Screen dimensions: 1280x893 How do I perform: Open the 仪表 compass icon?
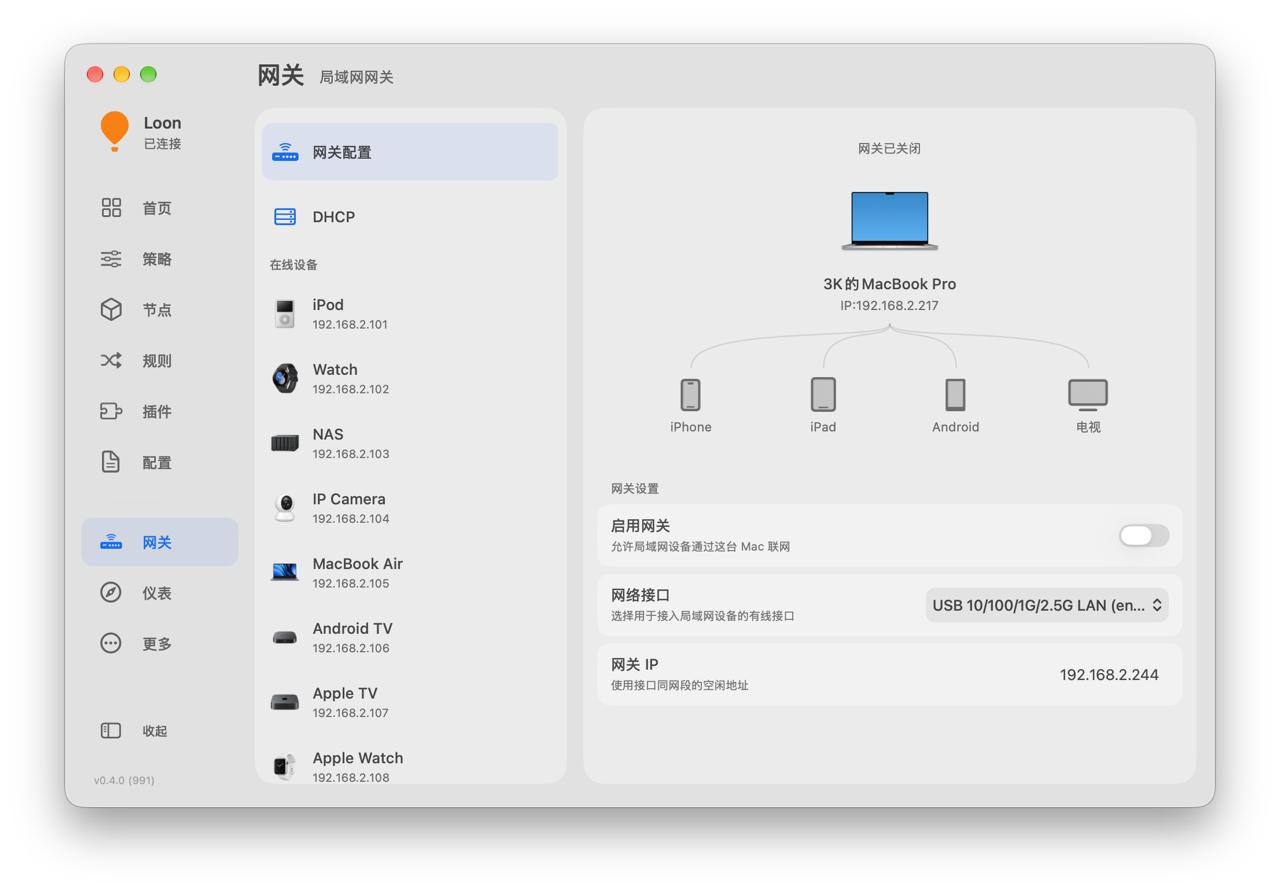point(111,592)
